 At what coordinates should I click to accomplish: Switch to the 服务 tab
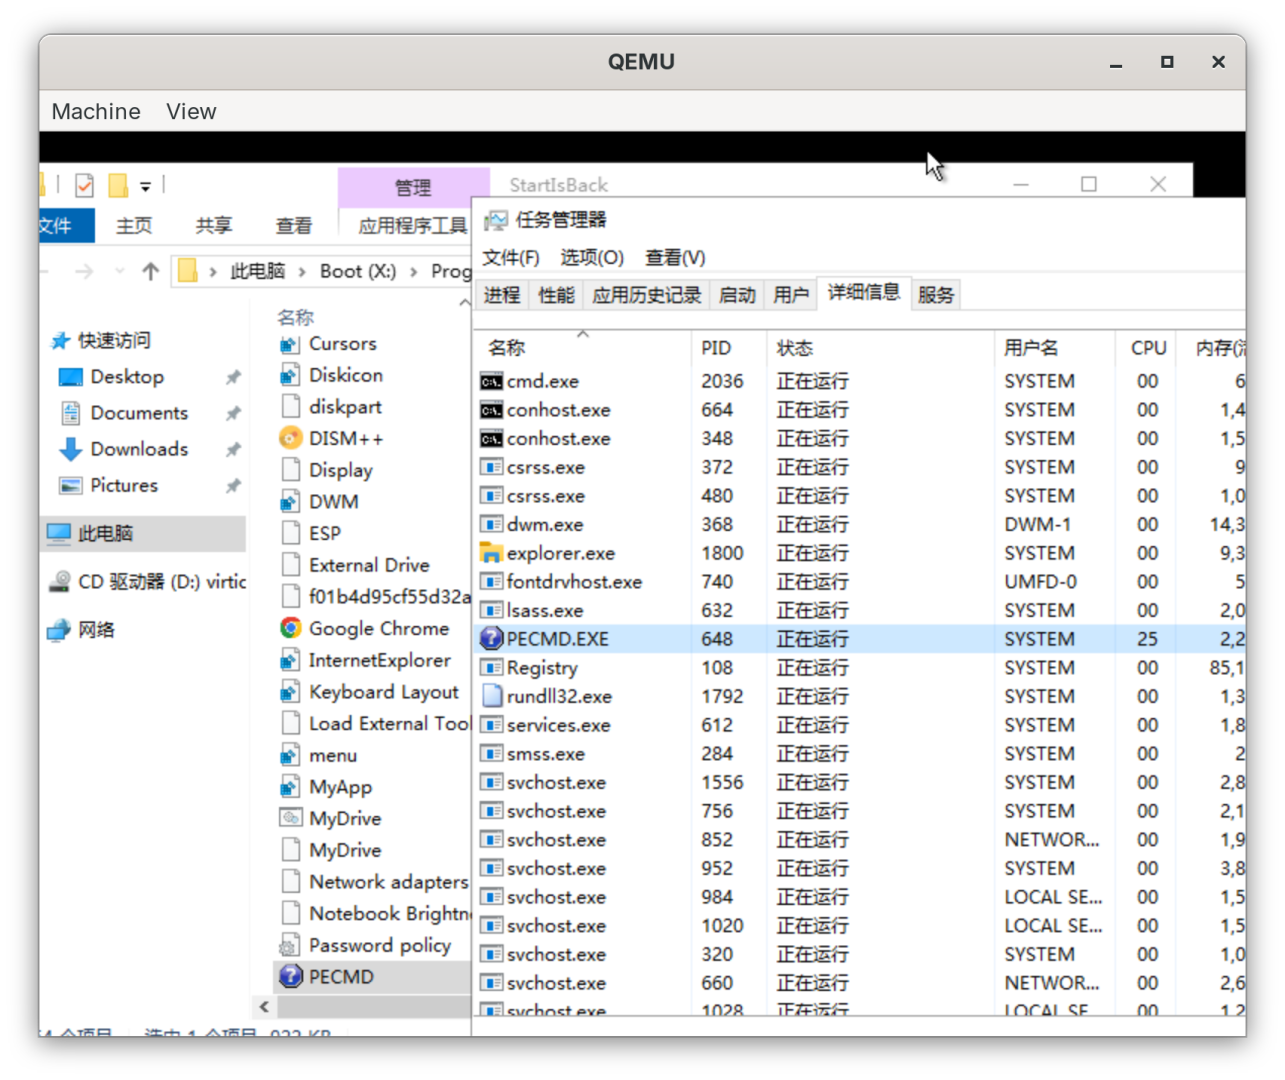pyautogui.click(x=935, y=295)
